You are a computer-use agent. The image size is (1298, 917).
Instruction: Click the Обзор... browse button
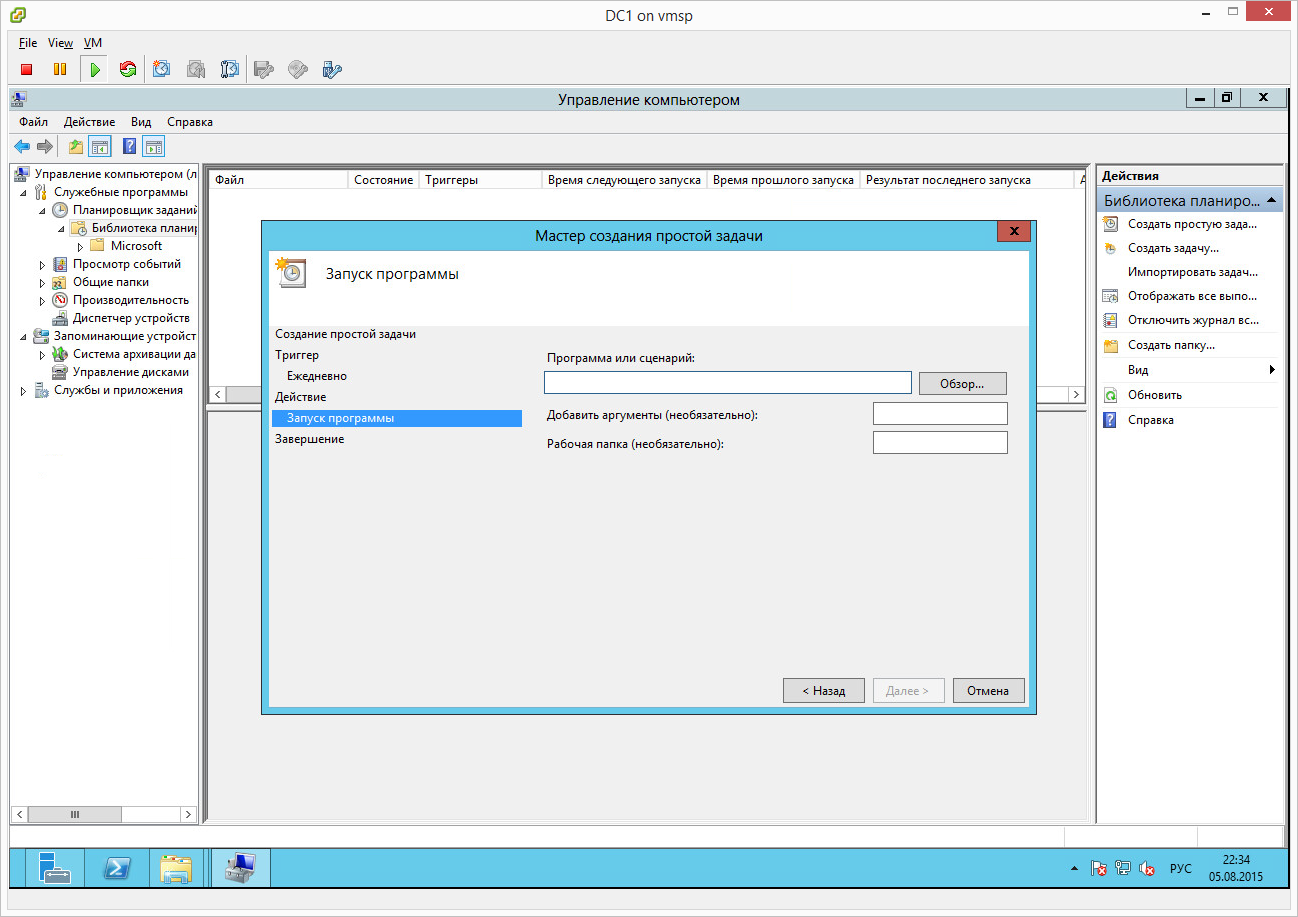tap(962, 383)
